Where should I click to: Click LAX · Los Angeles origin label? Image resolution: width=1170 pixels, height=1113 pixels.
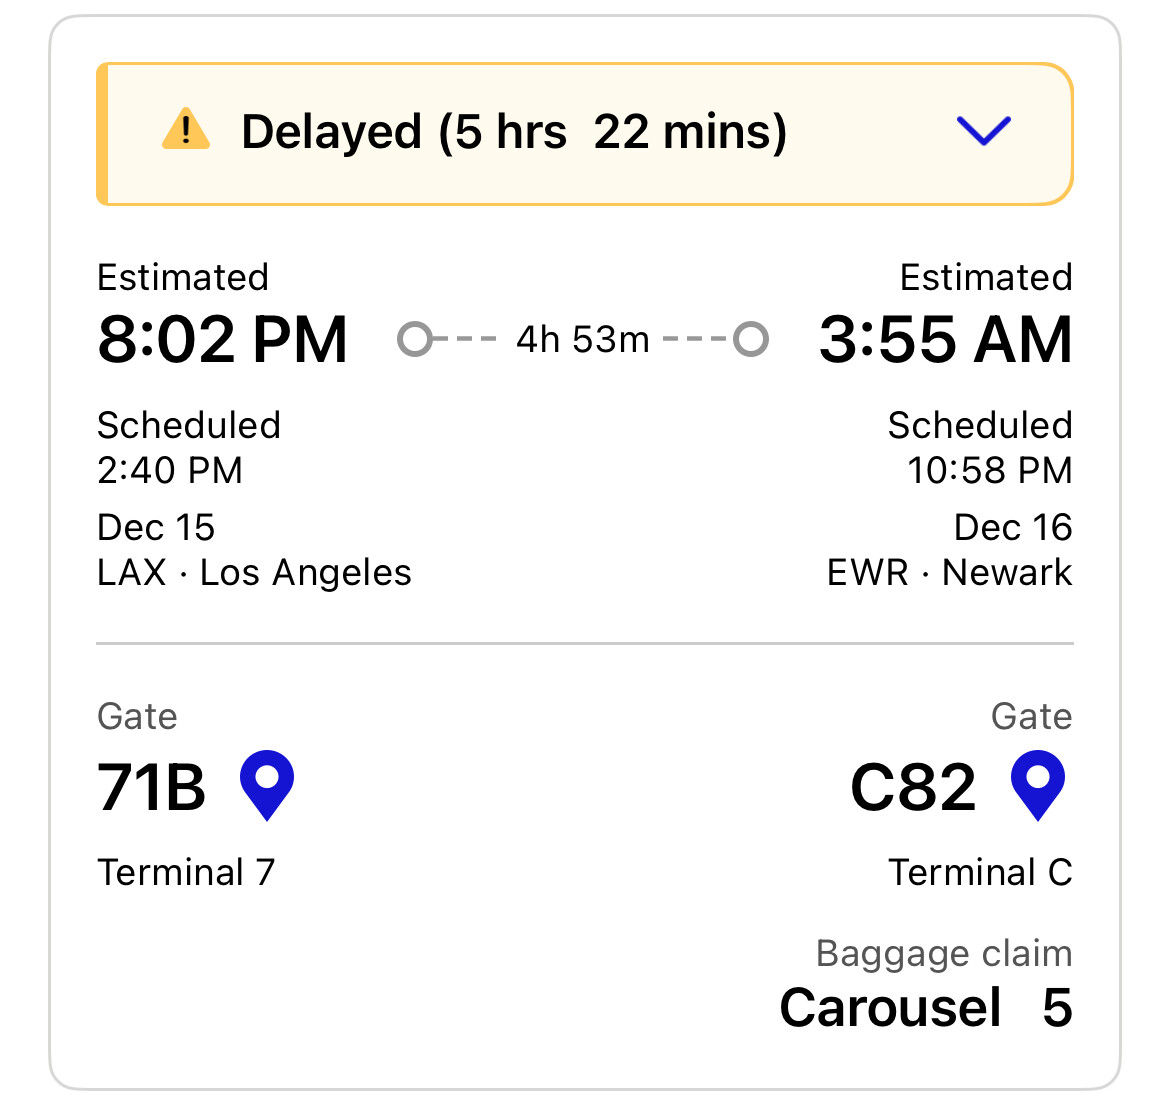click(x=254, y=573)
